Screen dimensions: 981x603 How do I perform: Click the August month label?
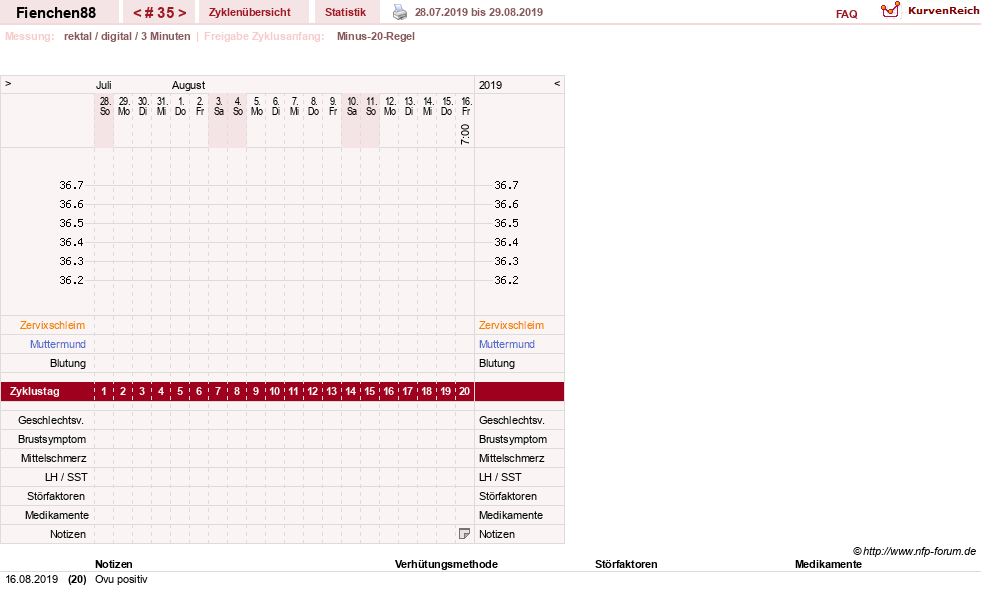click(188, 85)
